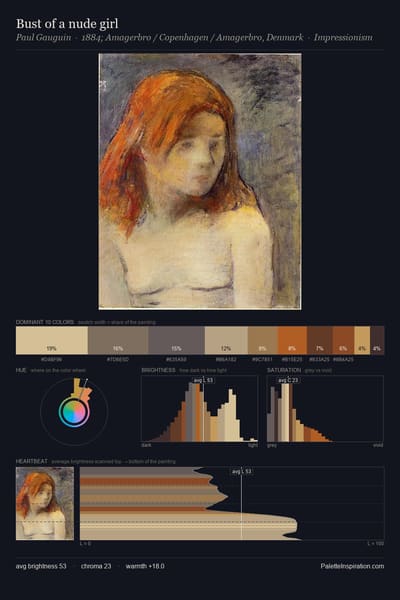This screenshot has width=400, height=600.
Task: Open the PaletteInspiration.com link
Action: pyautogui.click(x=352, y=566)
